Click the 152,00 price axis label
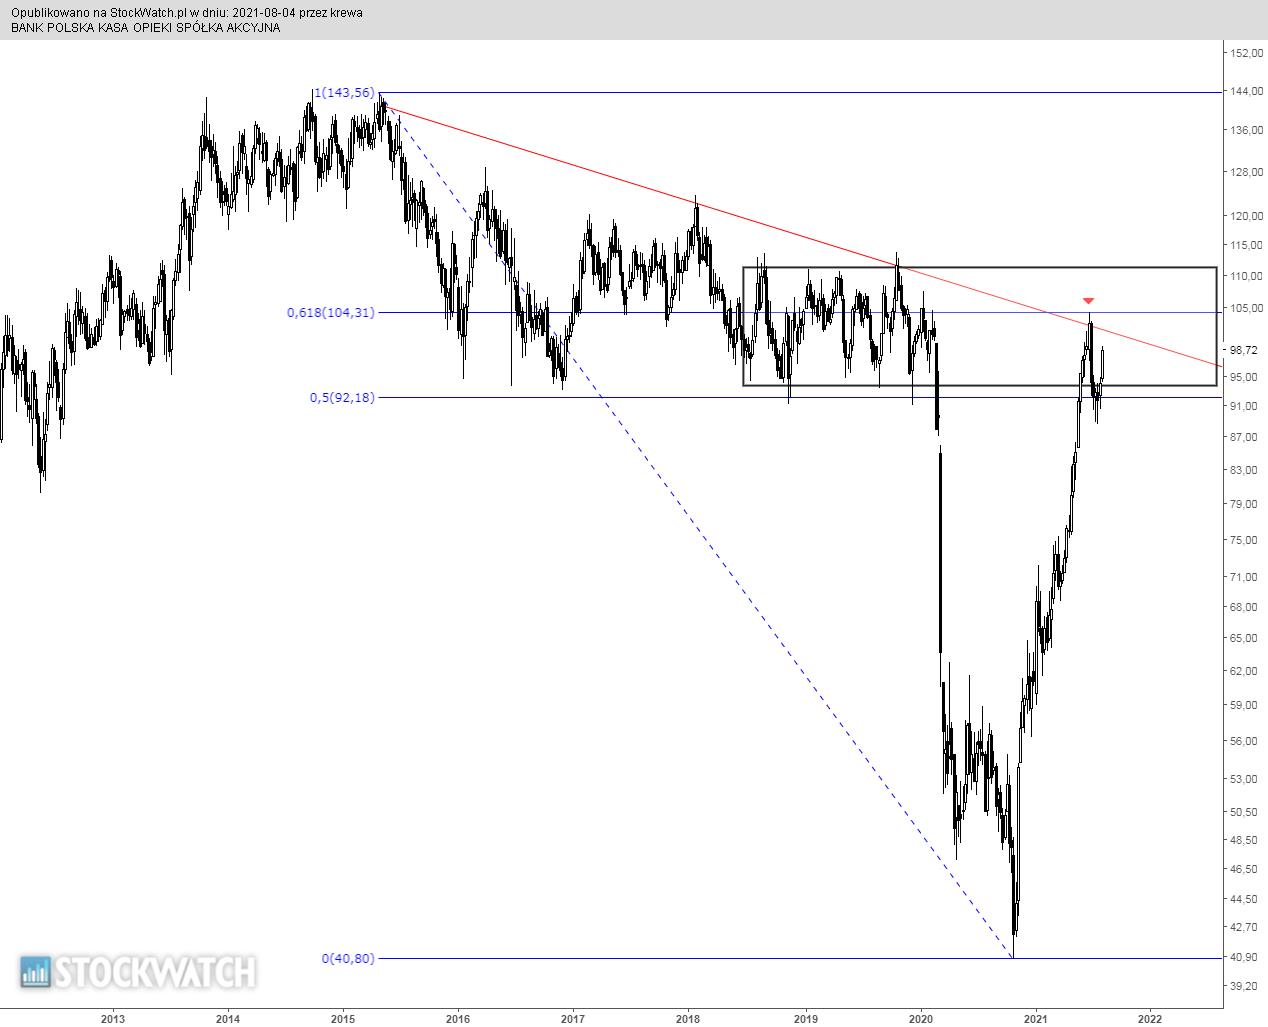The image size is (1268, 1027). [x=1245, y=53]
